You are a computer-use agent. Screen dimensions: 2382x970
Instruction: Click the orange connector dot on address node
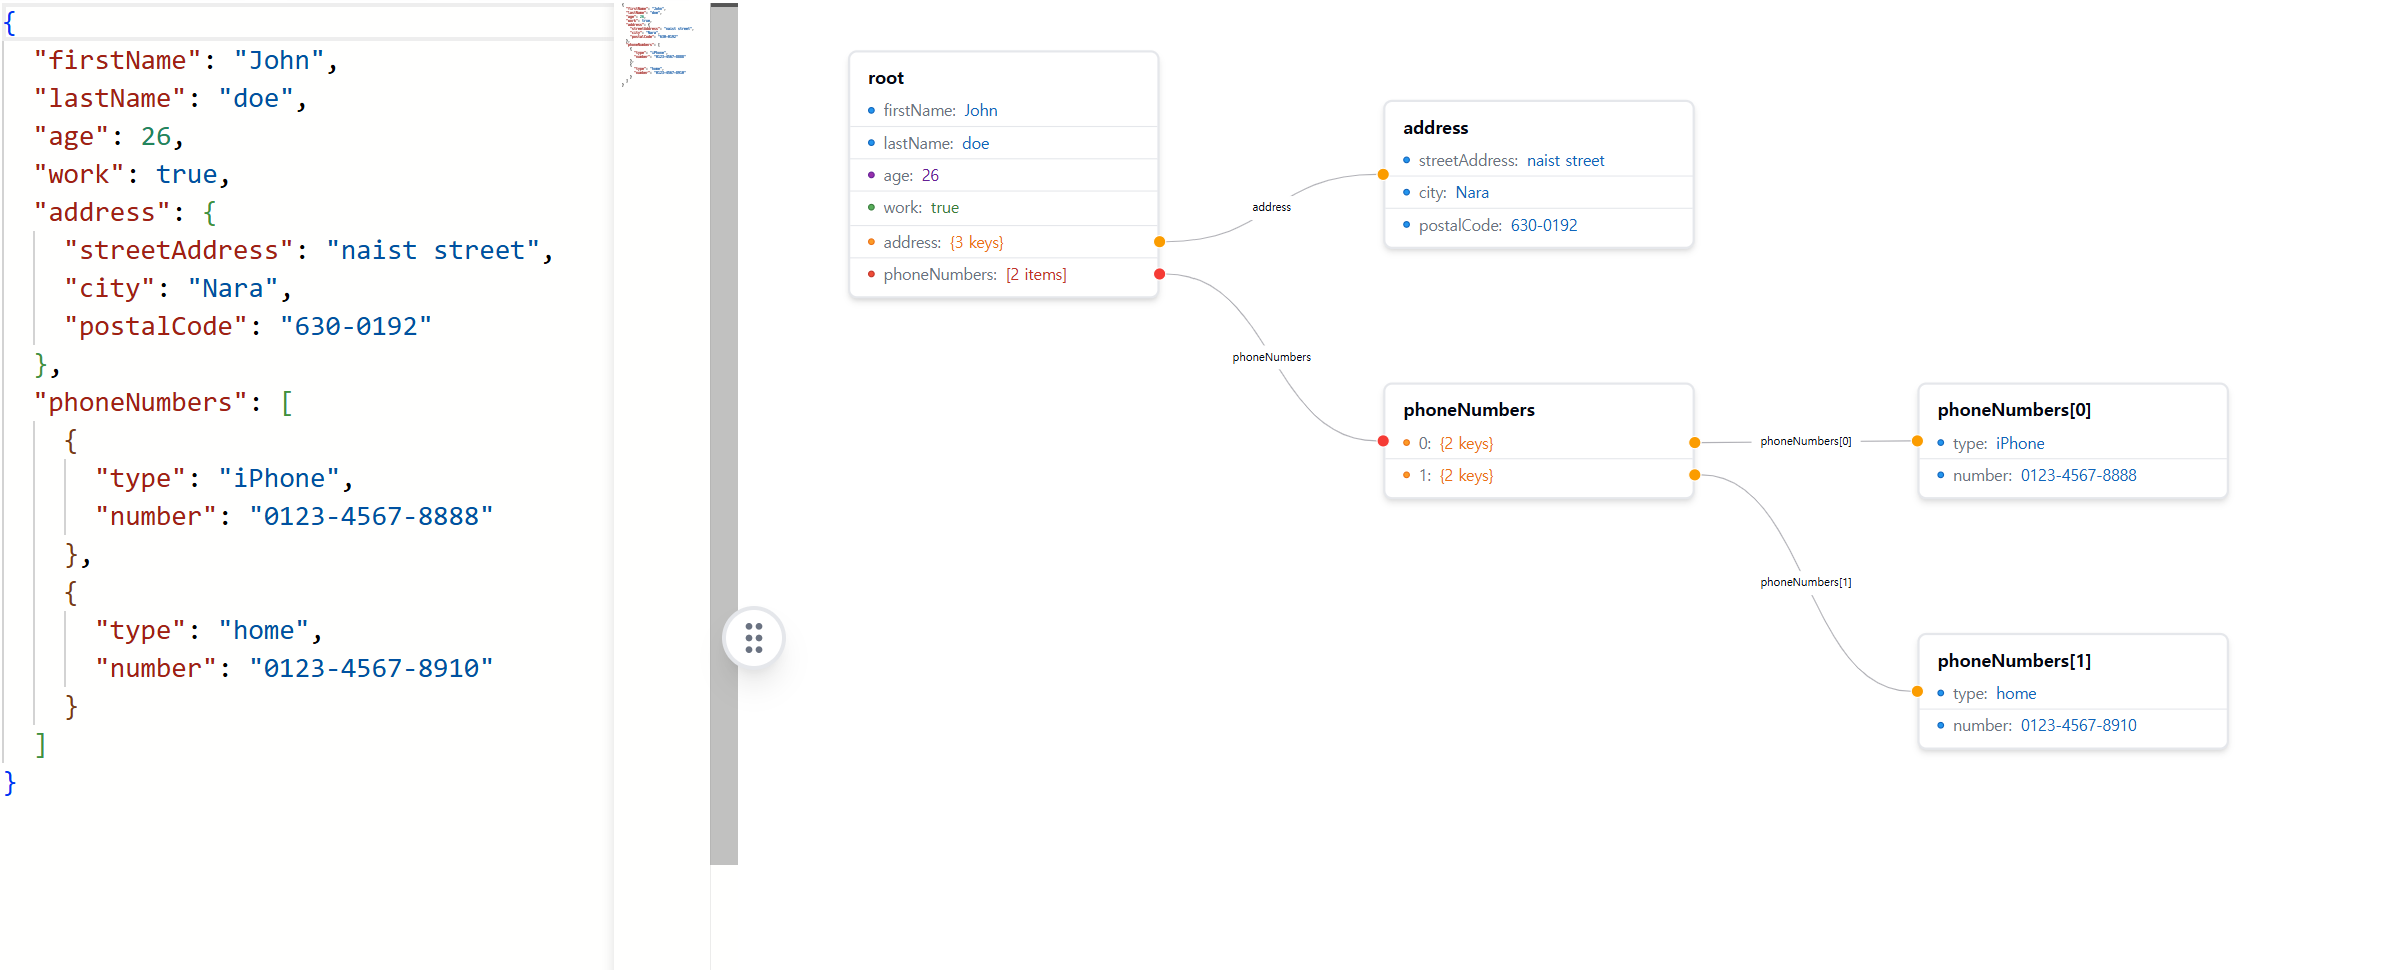(1383, 174)
